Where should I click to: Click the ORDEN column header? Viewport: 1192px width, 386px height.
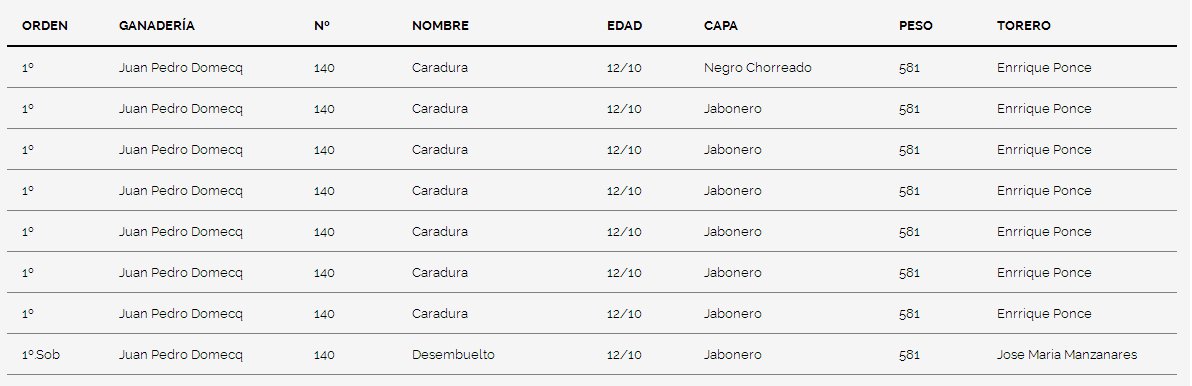pyautogui.click(x=45, y=26)
